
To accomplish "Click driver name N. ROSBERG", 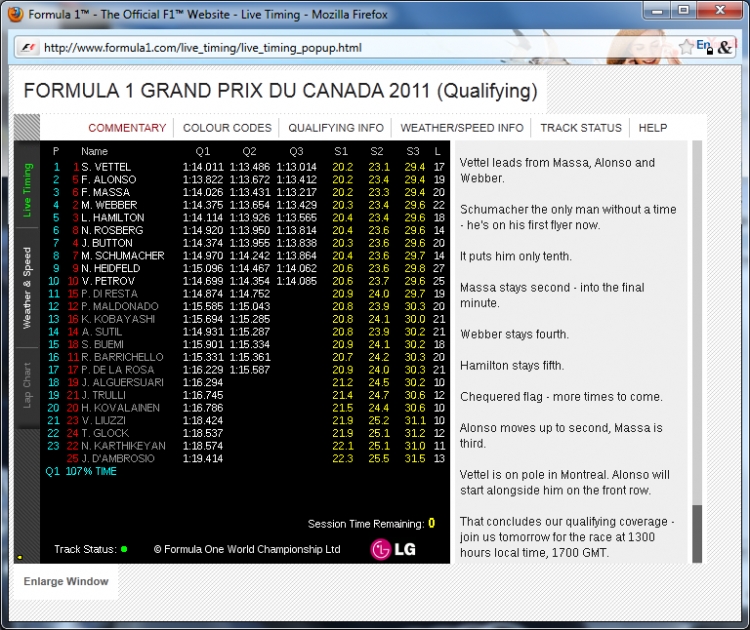I will (x=112, y=230).
